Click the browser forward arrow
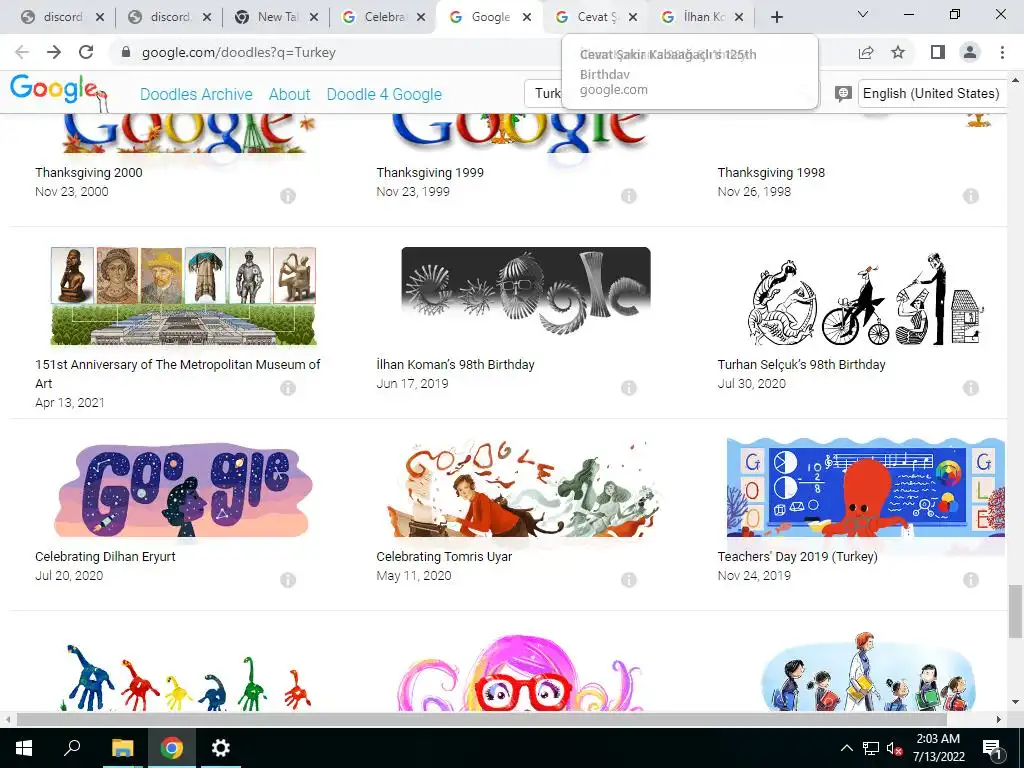 click(x=54, y=52)
